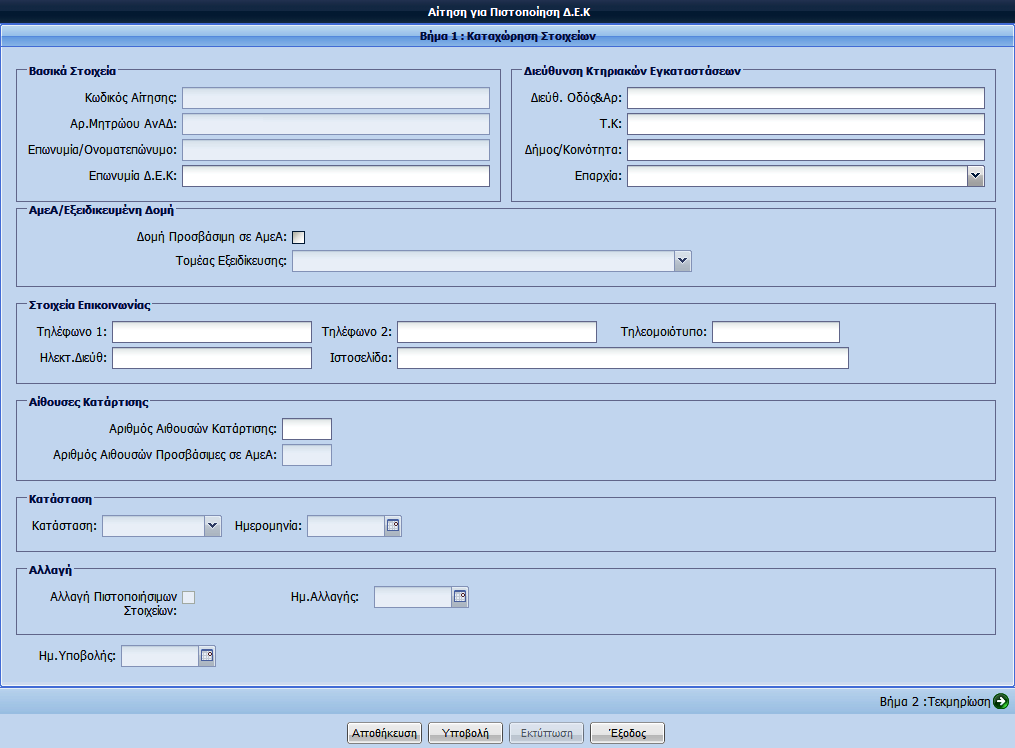1015x748 pixels.
Task: Select the Δήμος/Κοινότητα input
Action: (x=806, y=150)
